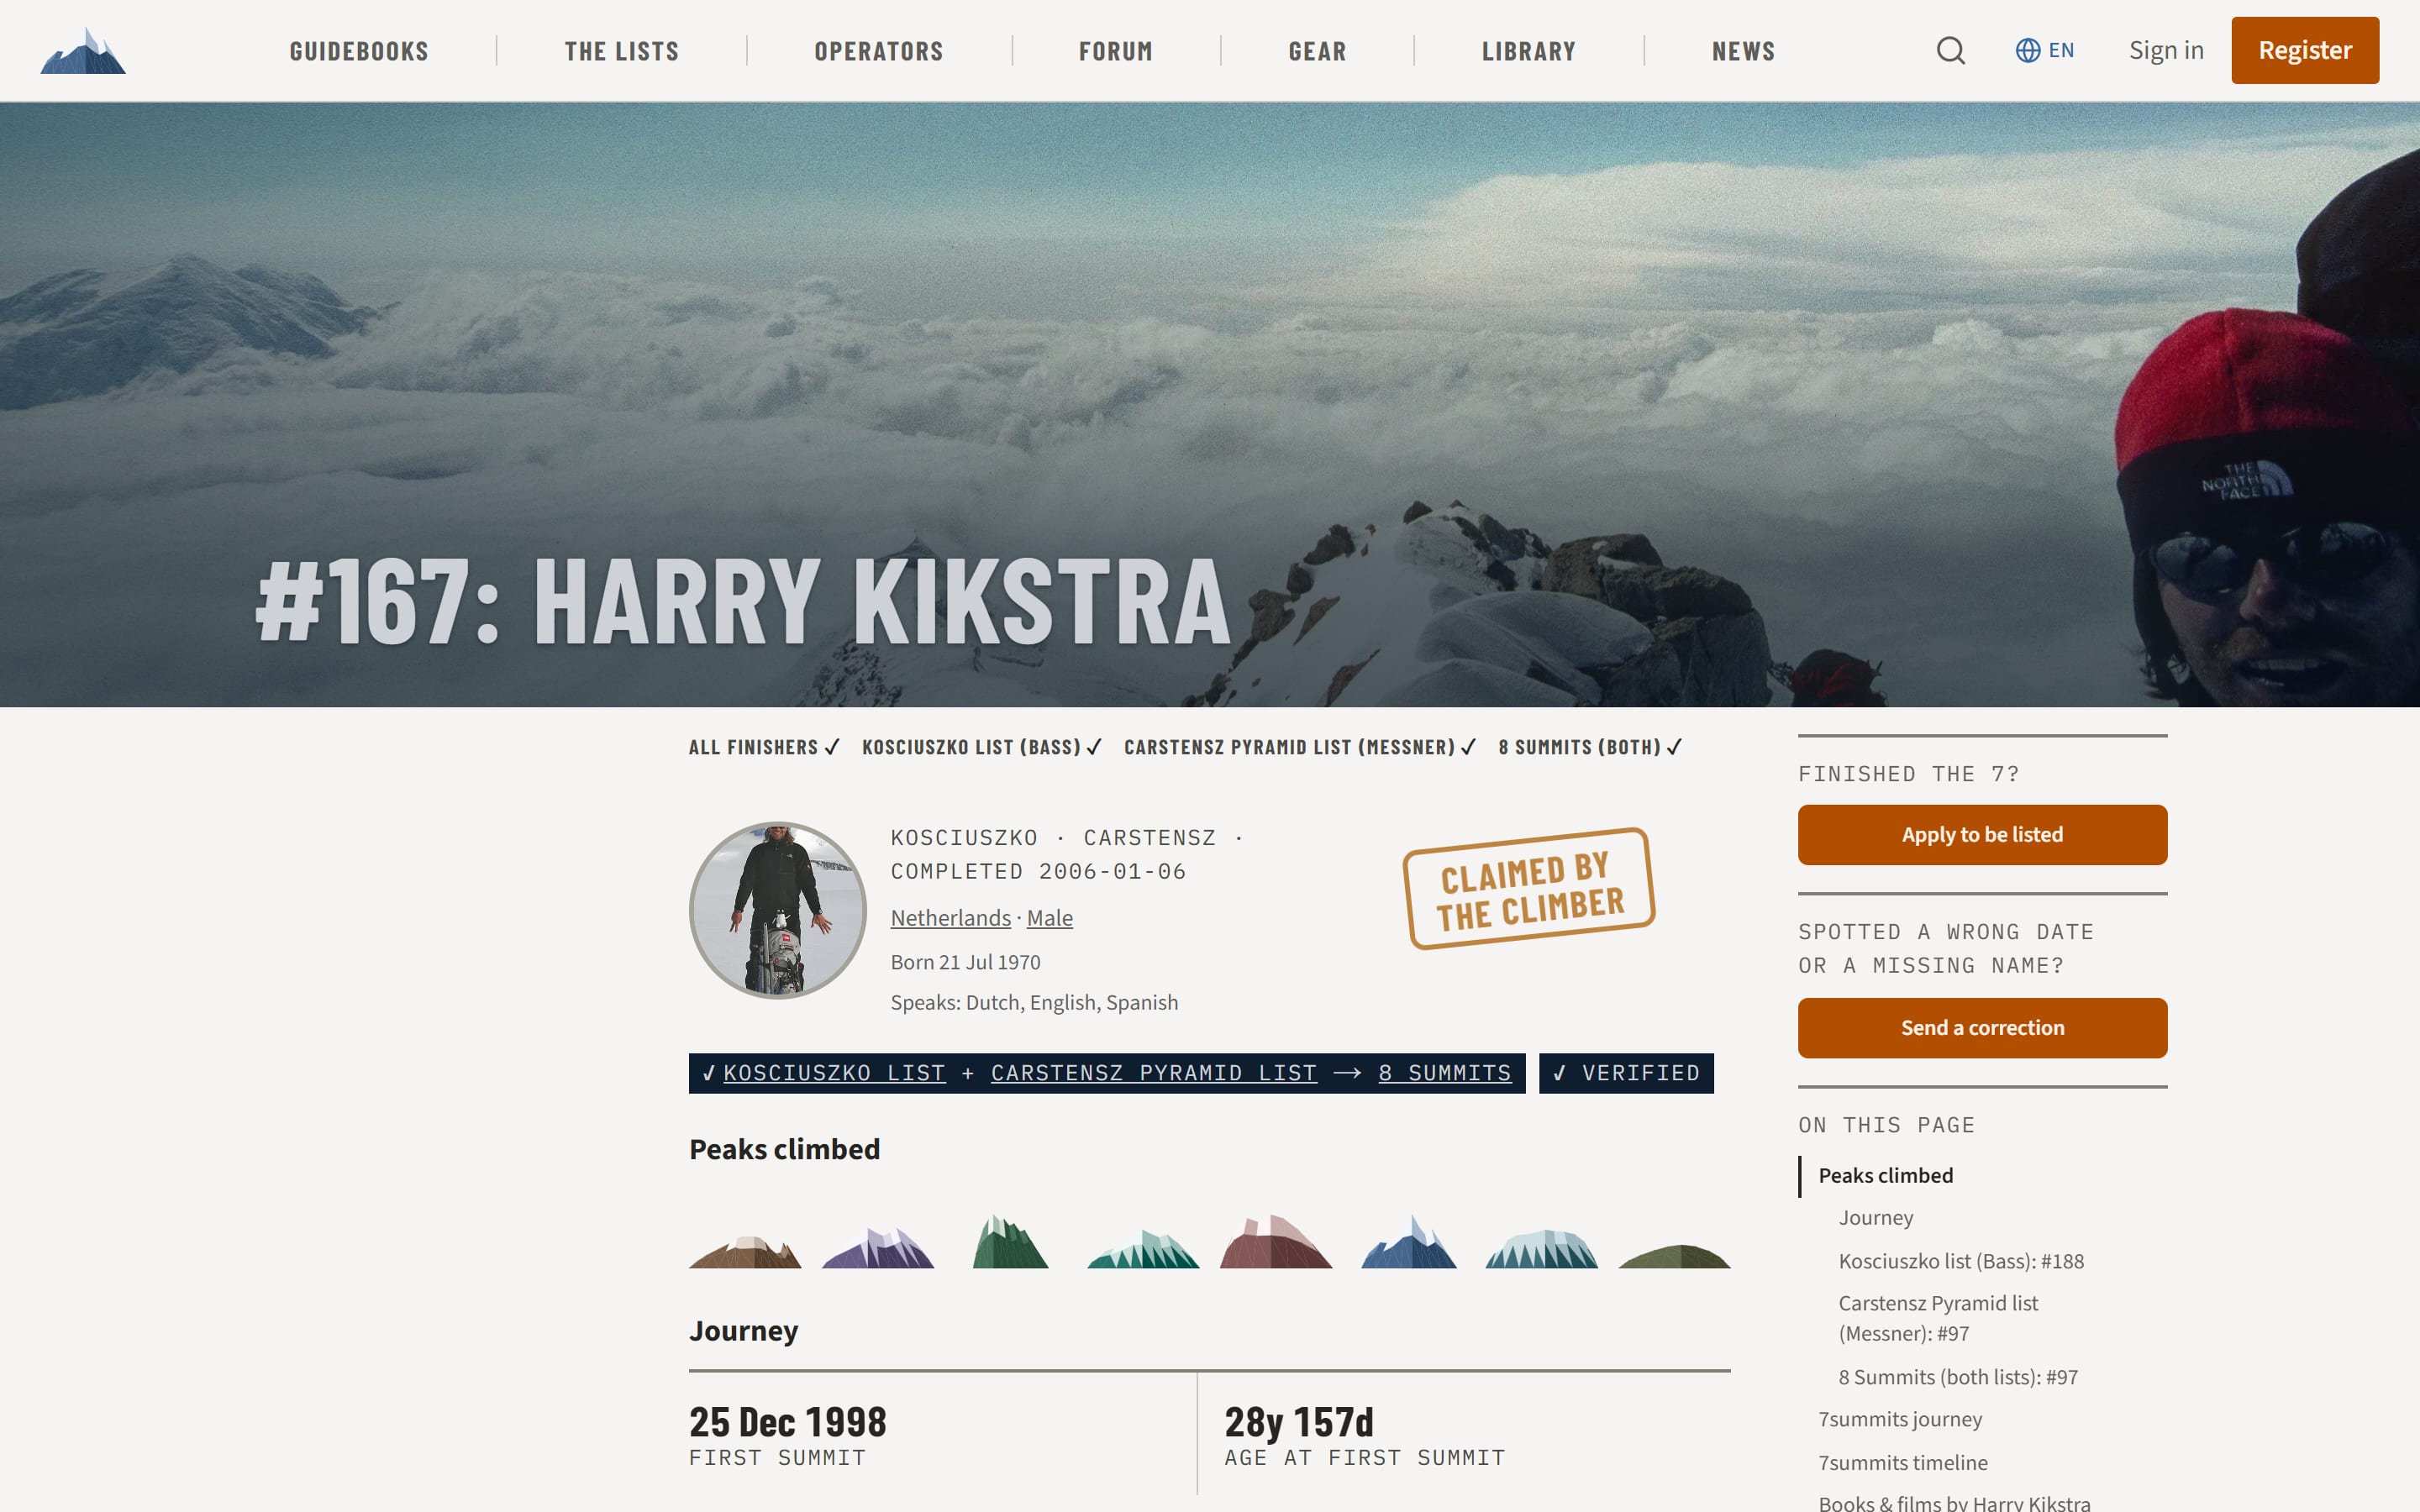Click the purple mountain peak icon
The height and width of the screenshot is (1512, 2420).
pyautogui.click(x=878, y=1248)
